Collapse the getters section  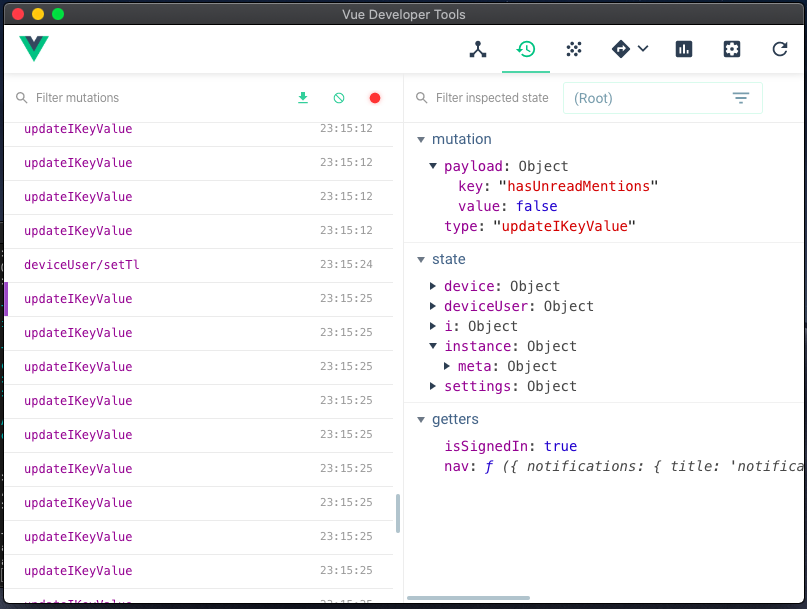tap(421, 420)
